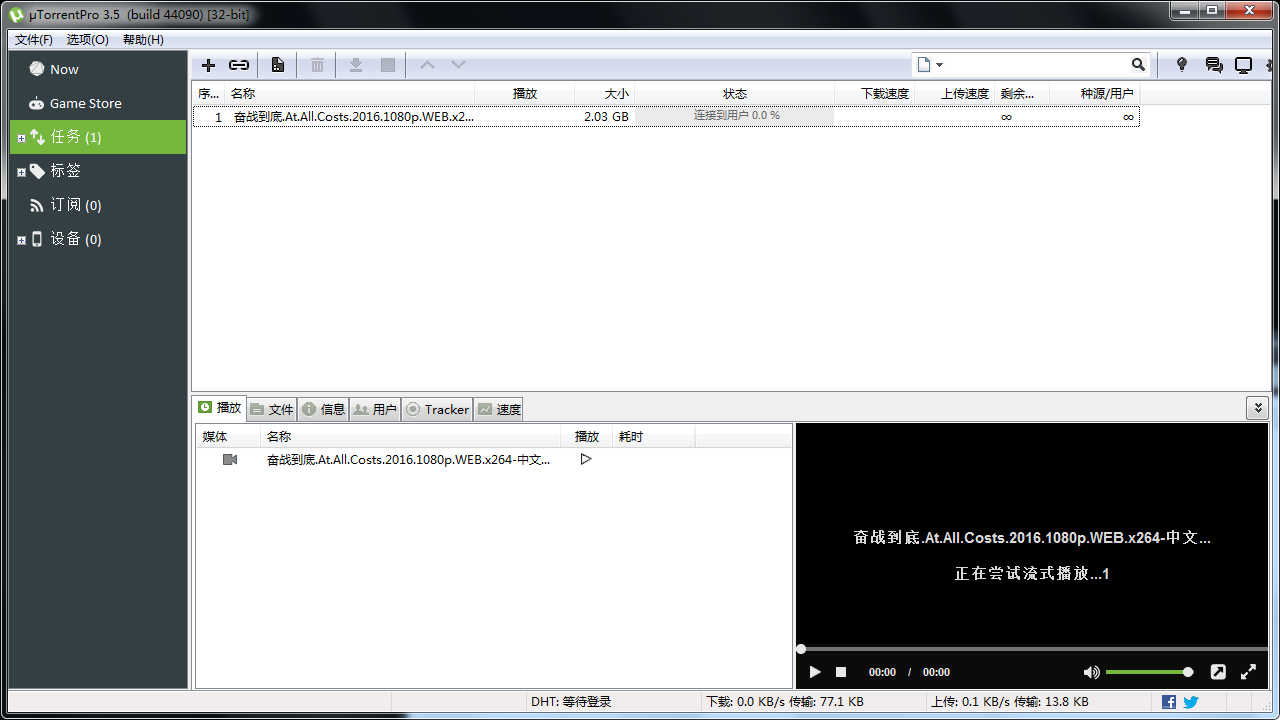
Task: Click the Add Torrent plus icon
Action: [x=208, y=65]
